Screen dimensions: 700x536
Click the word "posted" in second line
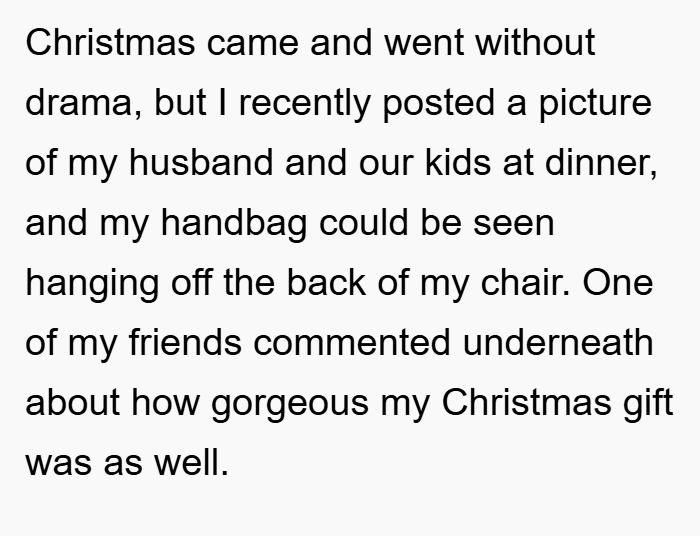pyautogui.click(x=439, y=104)
